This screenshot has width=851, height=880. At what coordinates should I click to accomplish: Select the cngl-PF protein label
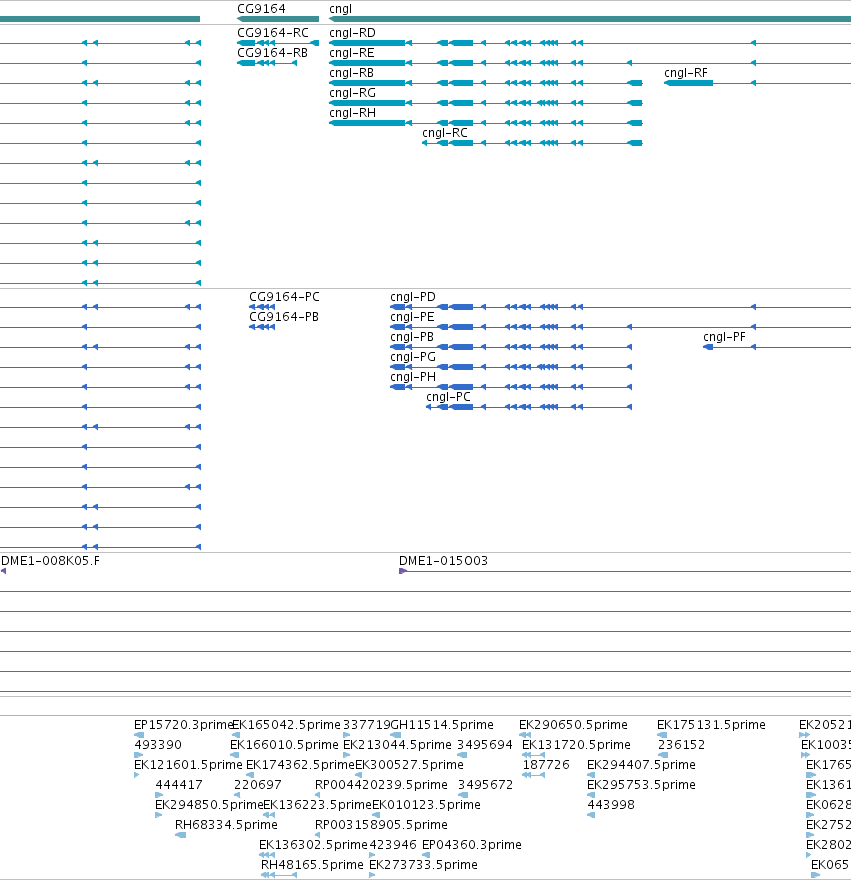pos(724,337)
